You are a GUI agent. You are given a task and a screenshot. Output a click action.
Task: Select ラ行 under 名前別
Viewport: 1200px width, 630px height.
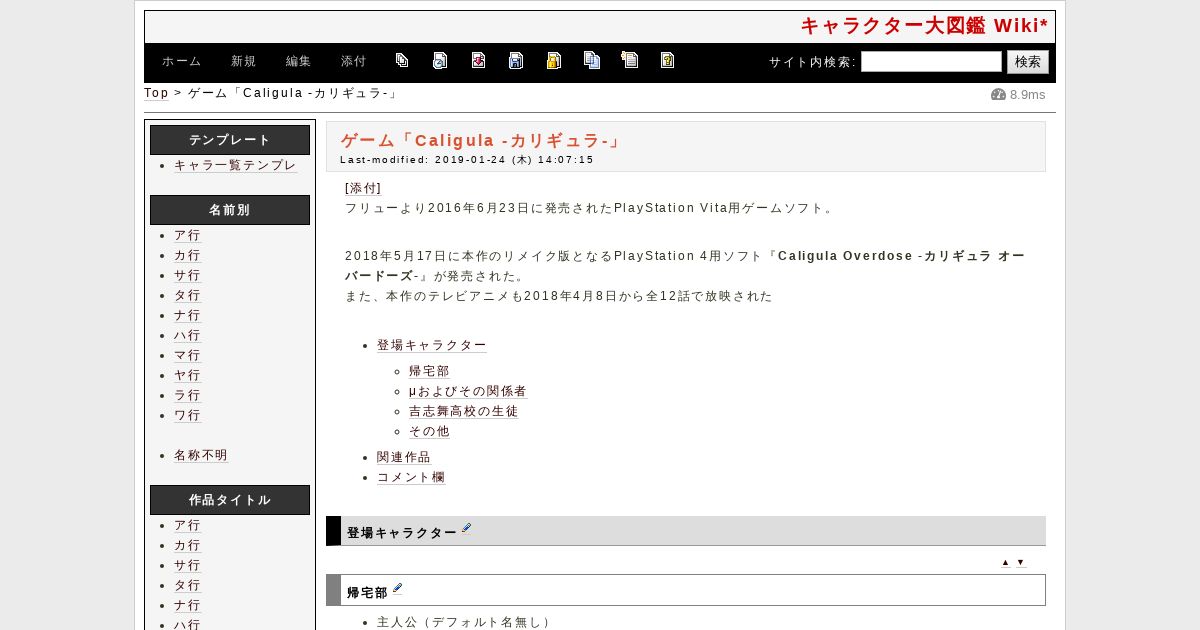pos(187,395)
